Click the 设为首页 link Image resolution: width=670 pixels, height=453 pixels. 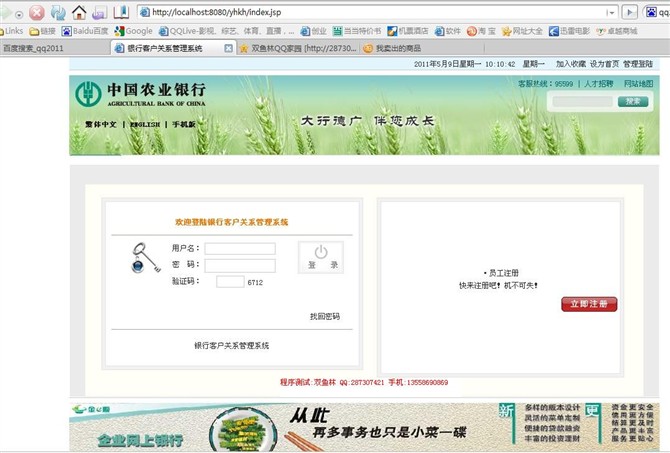pyautogui.click(x=604, y=64)
